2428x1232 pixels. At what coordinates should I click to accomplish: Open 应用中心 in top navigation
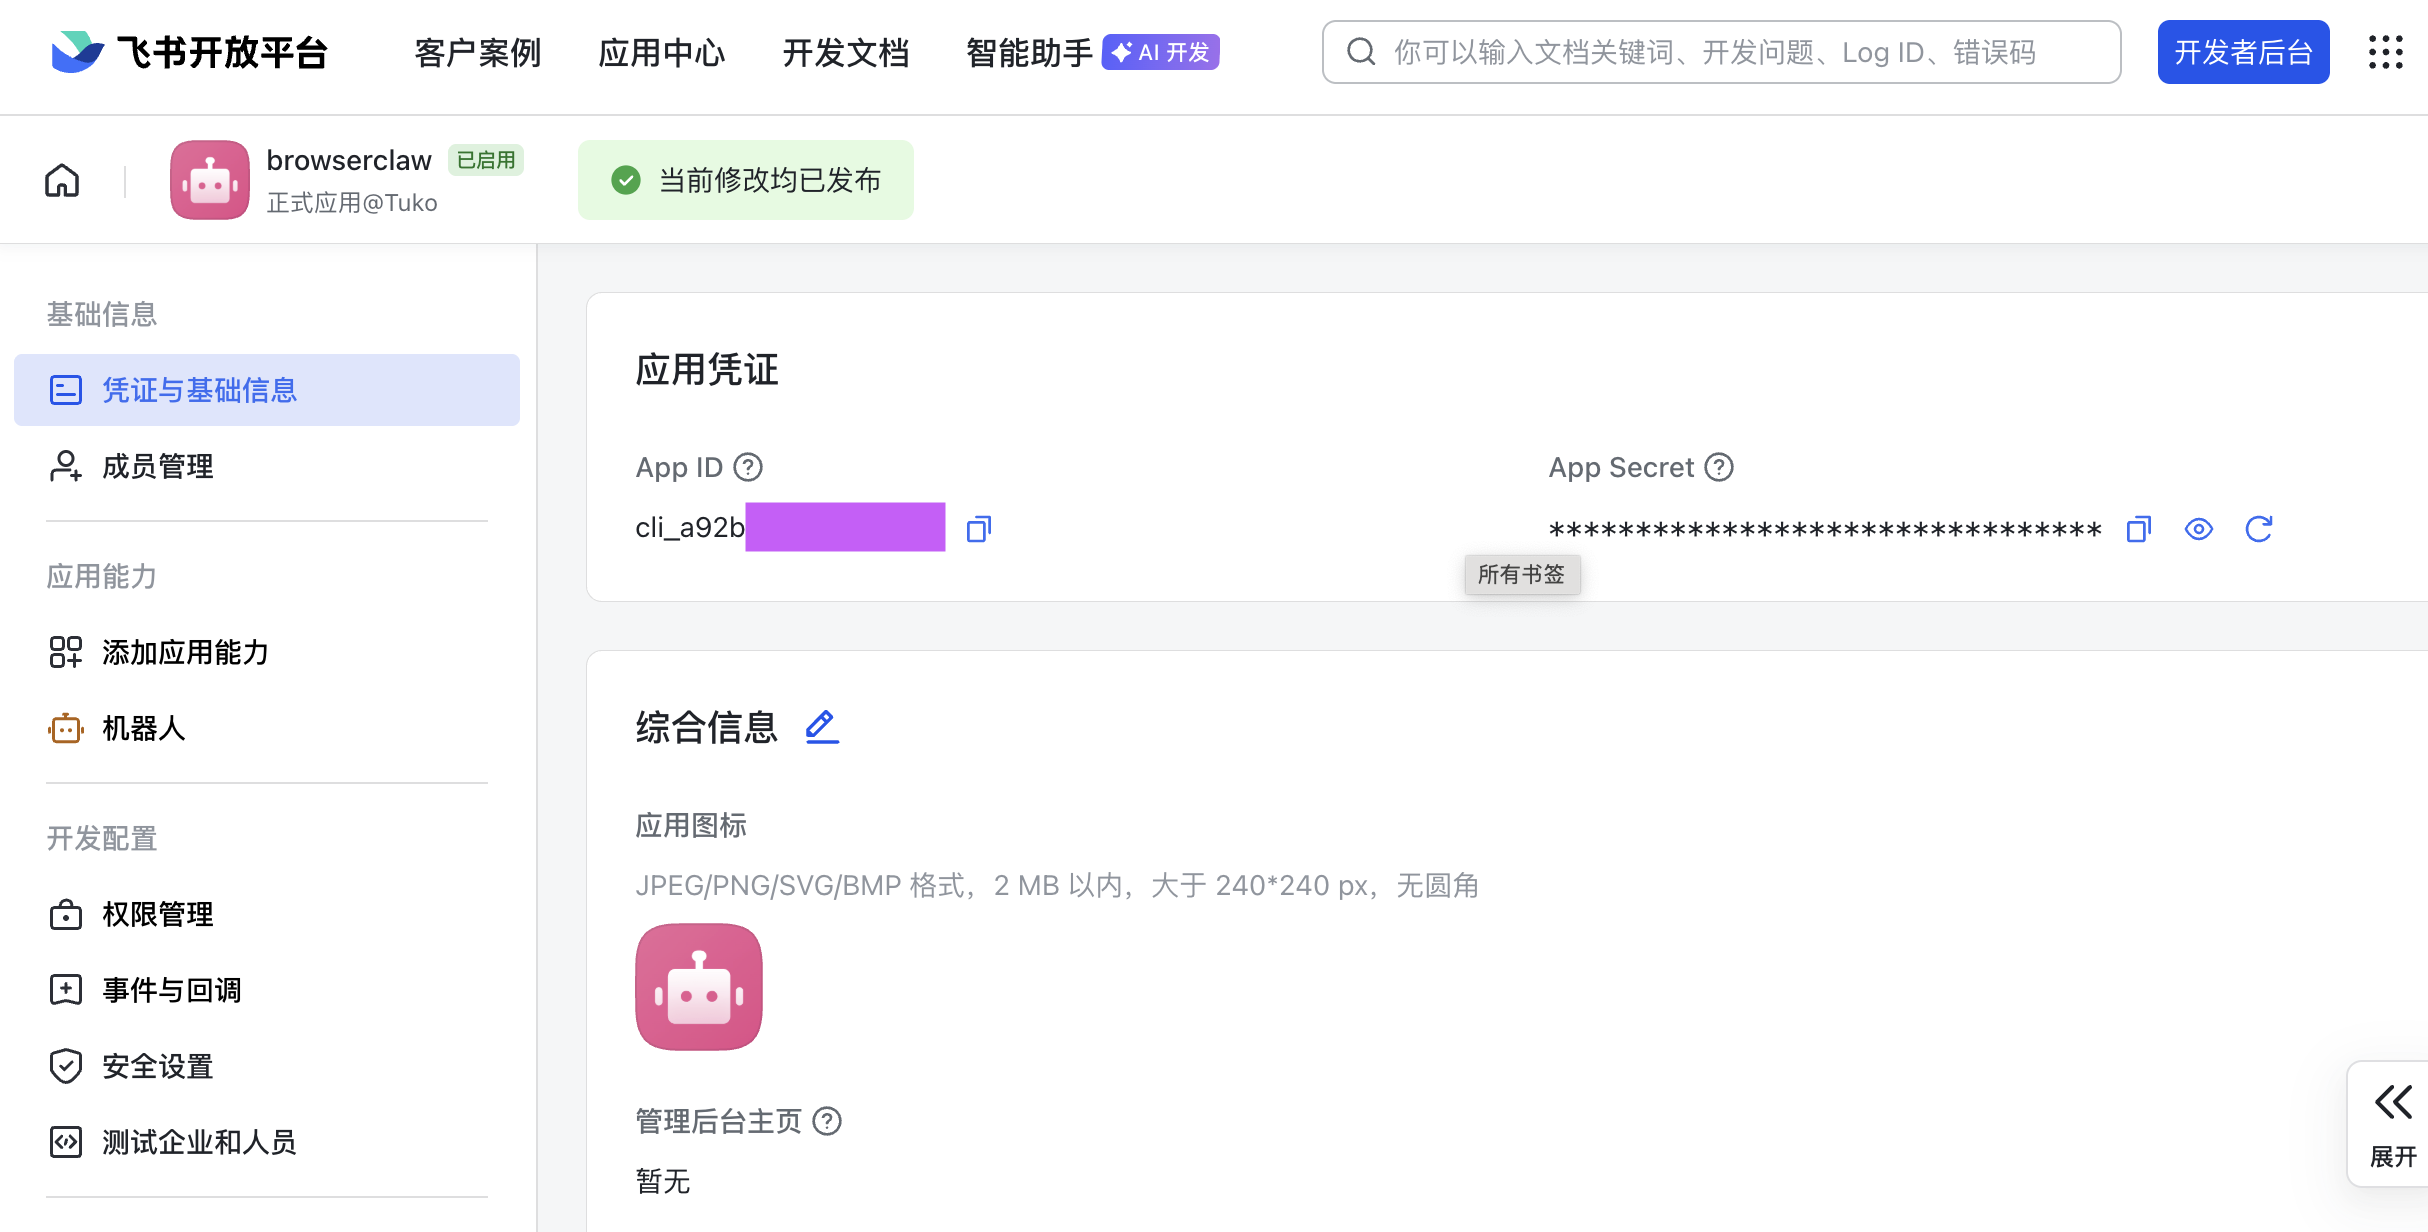tap(662, 52)
